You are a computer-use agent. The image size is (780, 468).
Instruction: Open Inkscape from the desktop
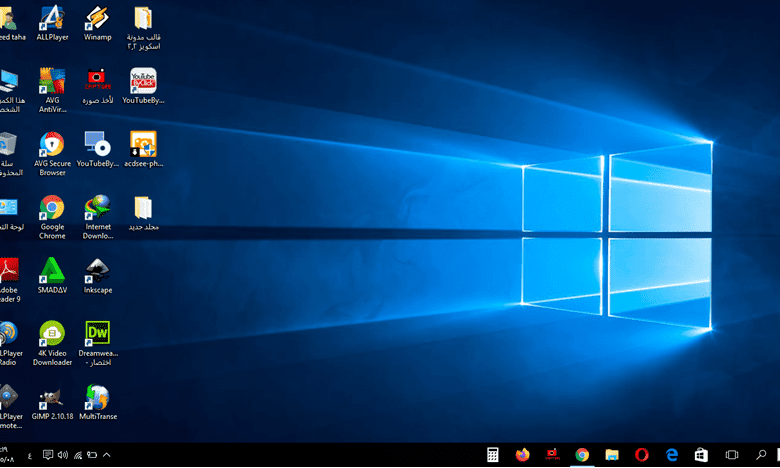click(x=98, y=276)
